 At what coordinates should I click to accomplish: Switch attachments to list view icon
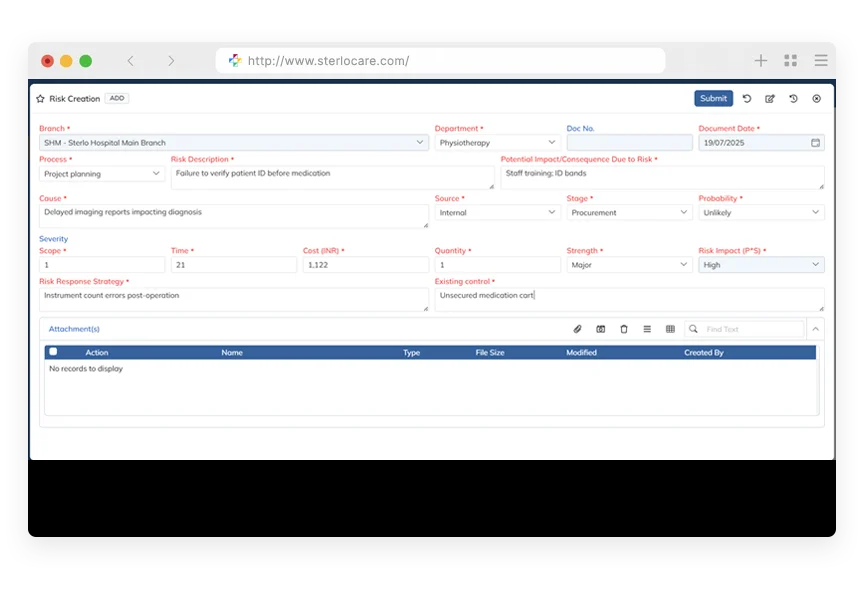[x=647, y=329]
